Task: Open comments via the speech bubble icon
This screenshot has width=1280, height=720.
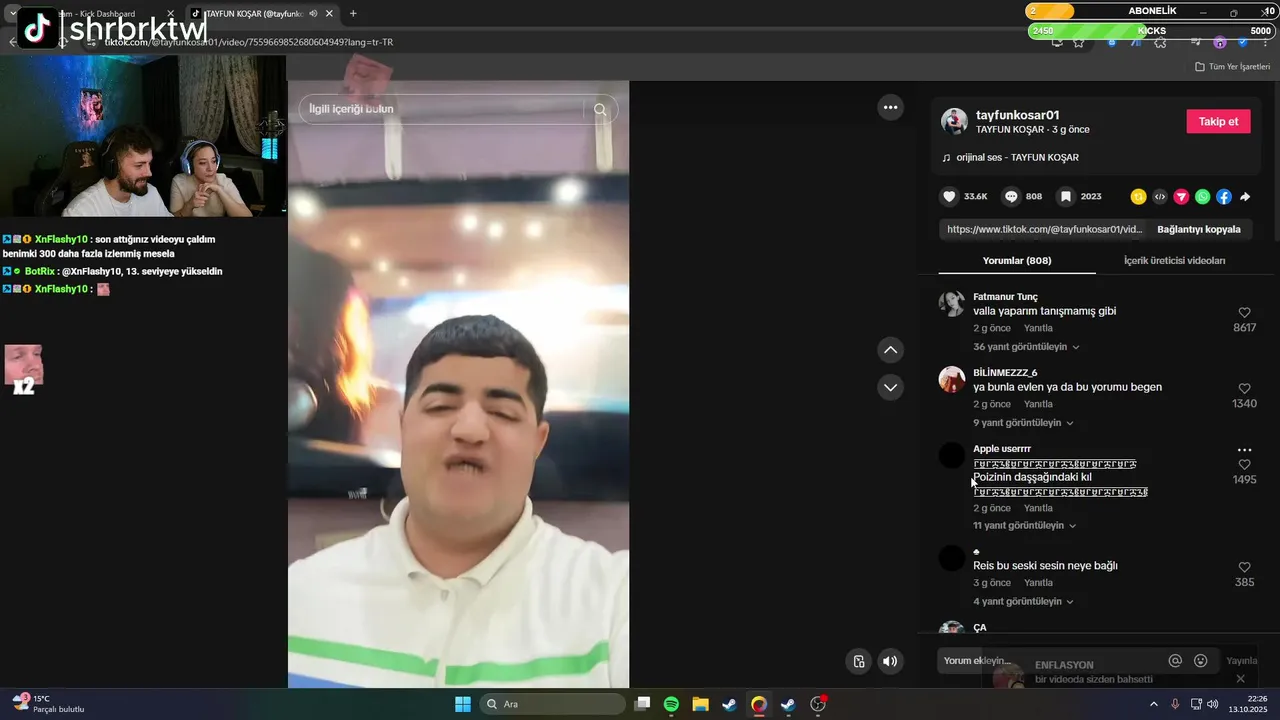Action: (1011, 197)
